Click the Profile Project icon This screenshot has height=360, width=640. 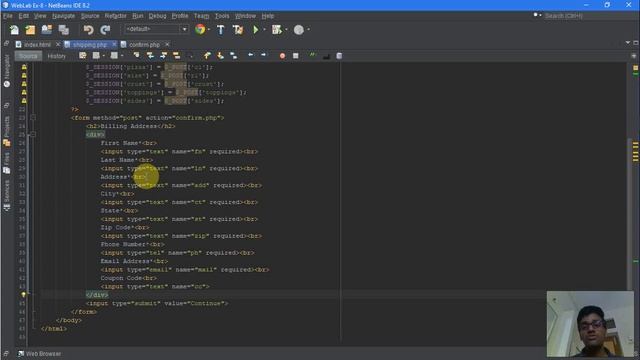pos(299,29)
